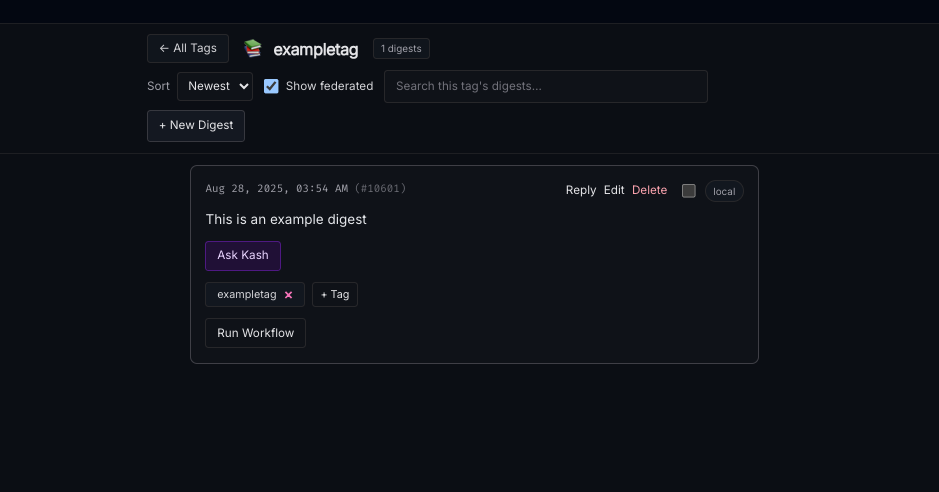This screenshot has height=492, width=939.
Task: Click the This is an example digest text
Action: pyautogui.click(x=286, y=219)
